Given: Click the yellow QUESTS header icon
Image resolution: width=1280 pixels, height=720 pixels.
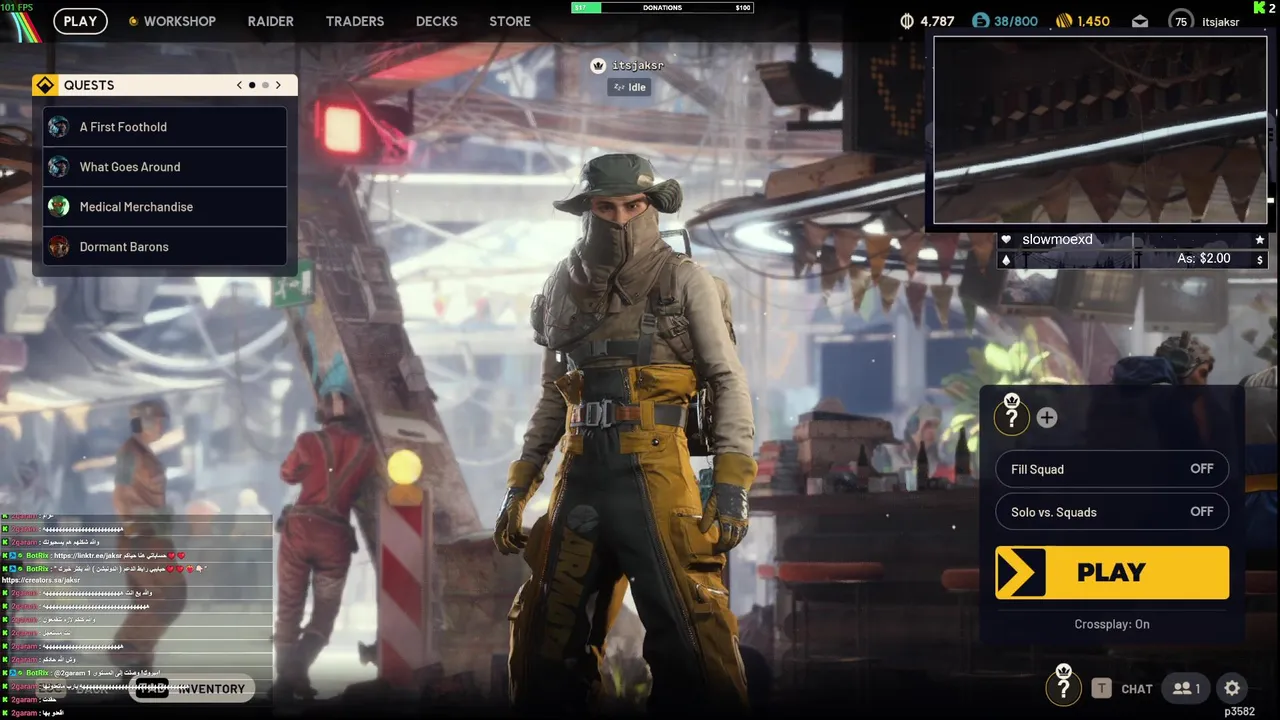Looking at the screenshot, I should [45, 85].
